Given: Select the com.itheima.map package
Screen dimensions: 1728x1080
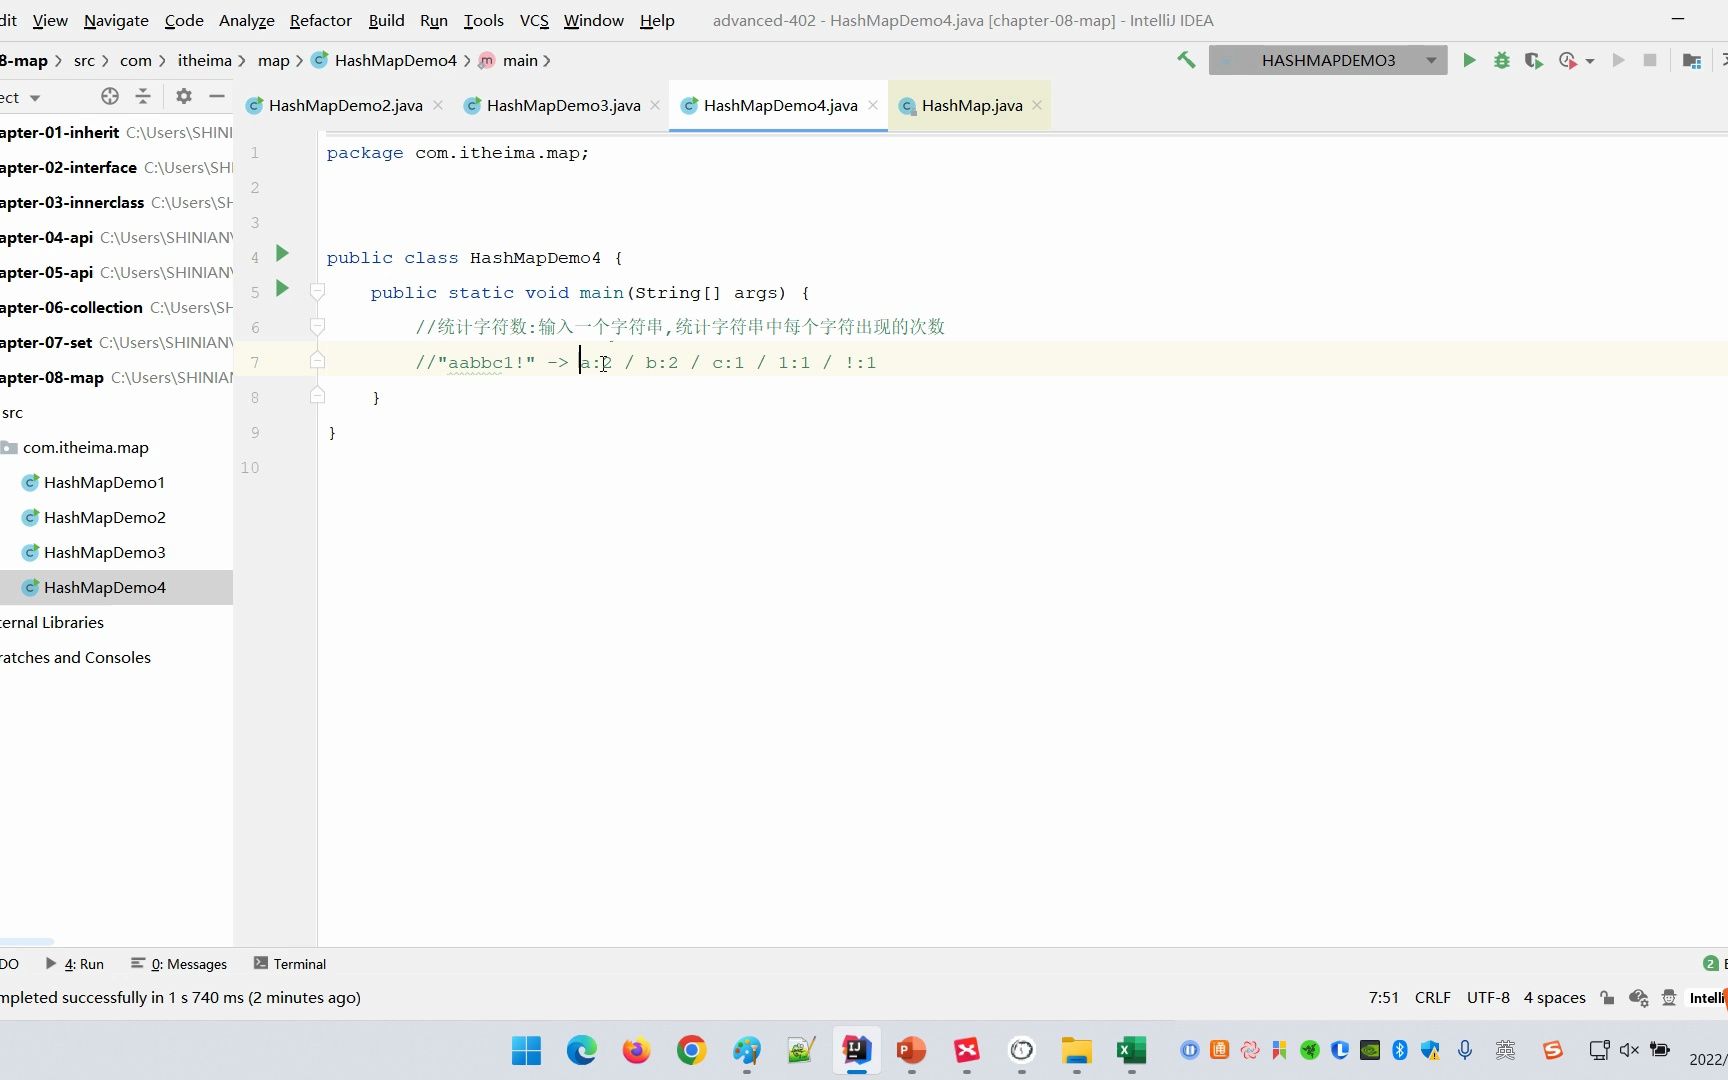Looking at the screenshot, I should click(x=85, y=447).
